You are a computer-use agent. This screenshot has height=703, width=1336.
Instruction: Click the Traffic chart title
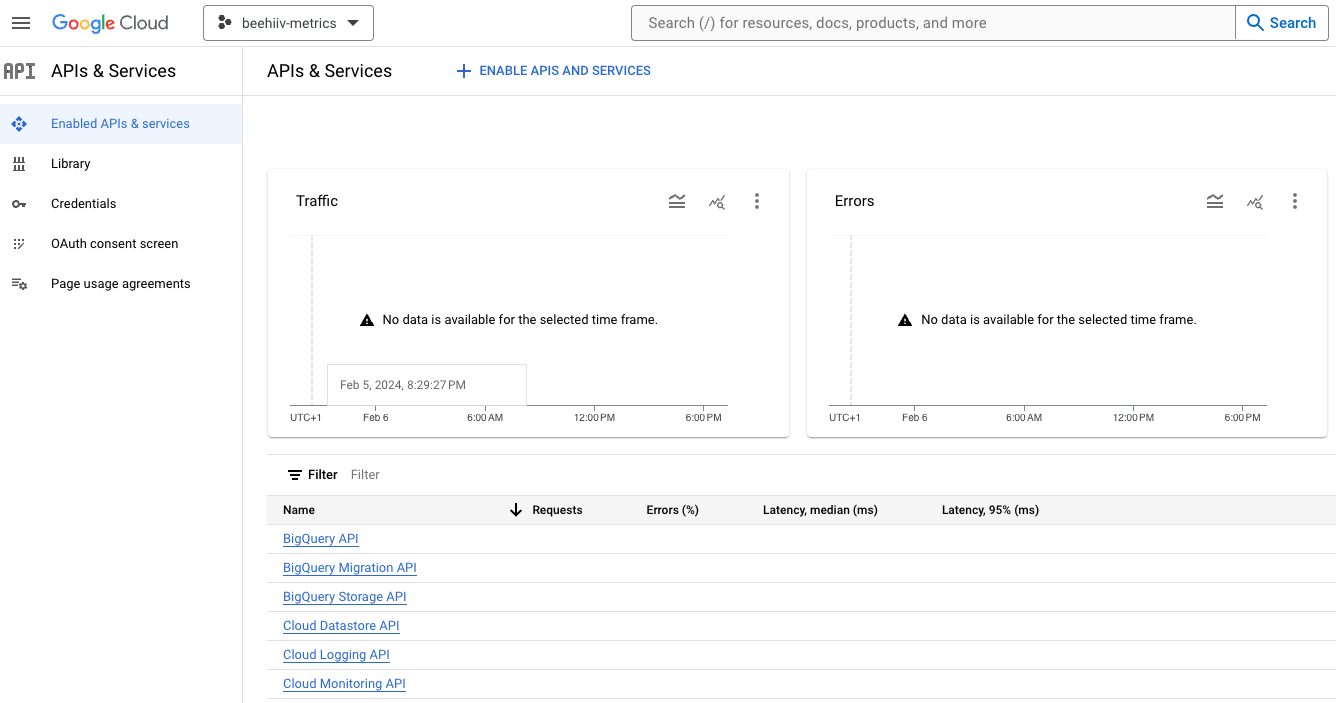(x=317, y=201)
